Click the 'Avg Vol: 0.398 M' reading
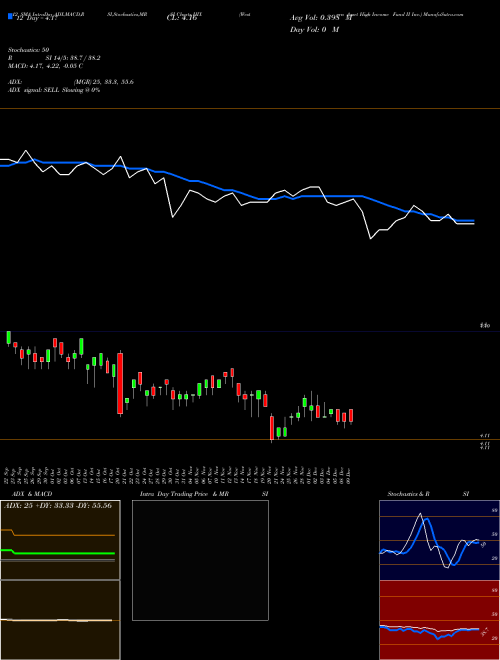The height and width of the screenshot is (660, 500). click(321, 18)
